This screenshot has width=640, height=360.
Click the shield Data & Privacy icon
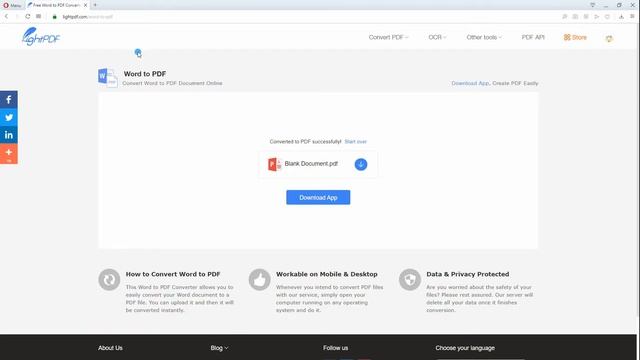409,280
